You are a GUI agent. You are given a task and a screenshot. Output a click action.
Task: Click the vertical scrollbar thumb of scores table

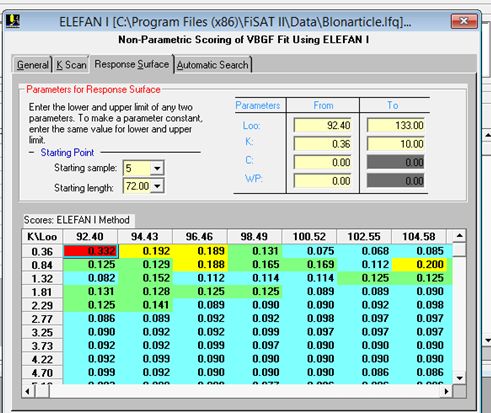point(460,249)
